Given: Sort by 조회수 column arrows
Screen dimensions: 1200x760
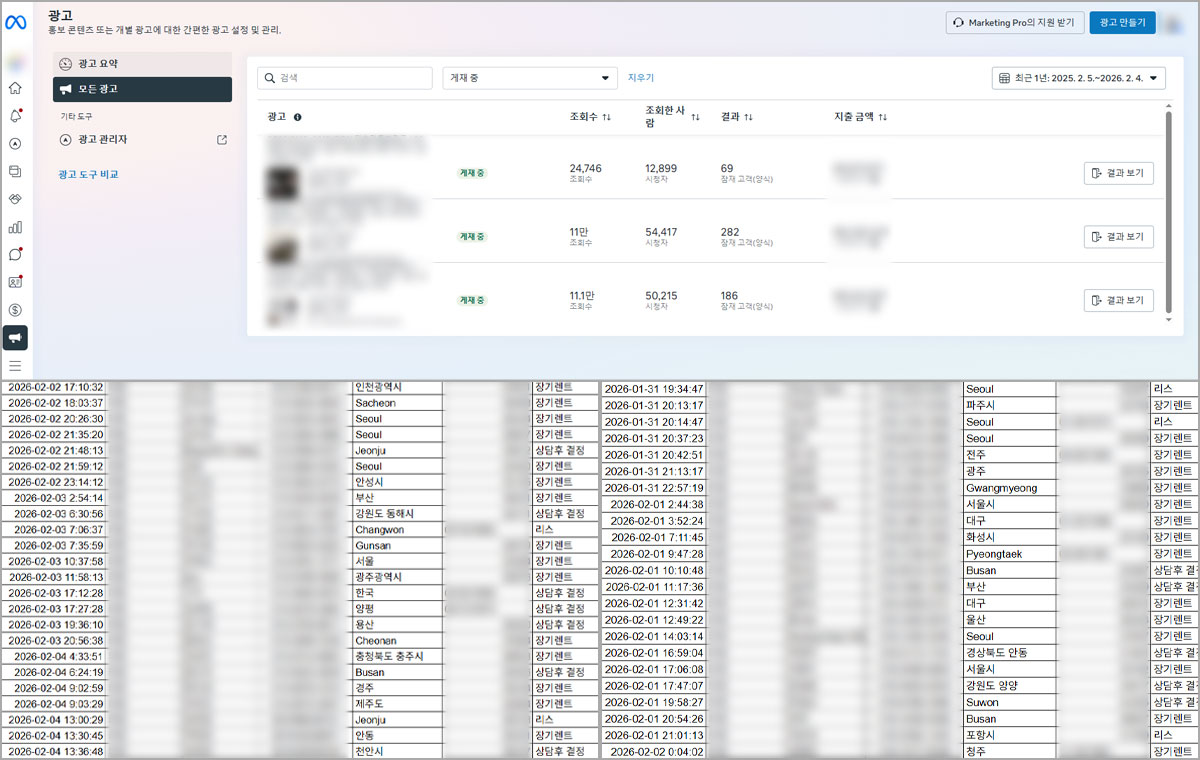Looking at the screenshot, I should pos(606,117).
